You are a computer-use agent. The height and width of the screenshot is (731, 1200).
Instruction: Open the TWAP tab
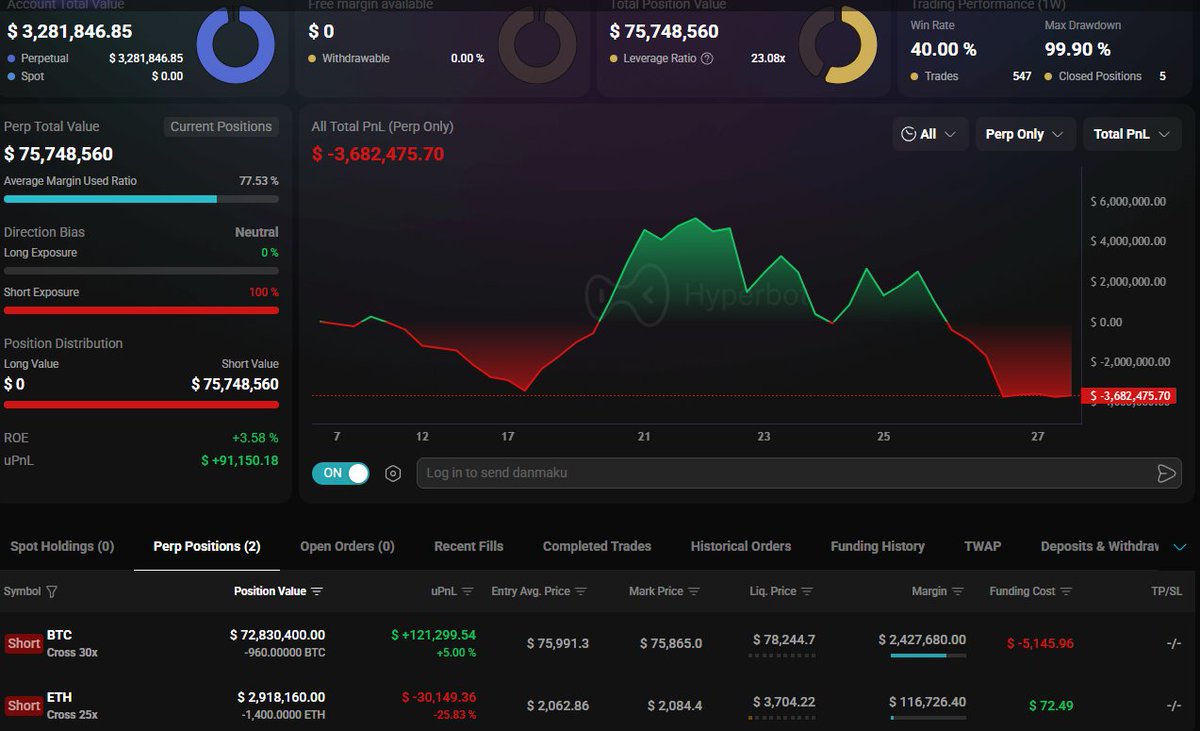click(x=982, y=546)
